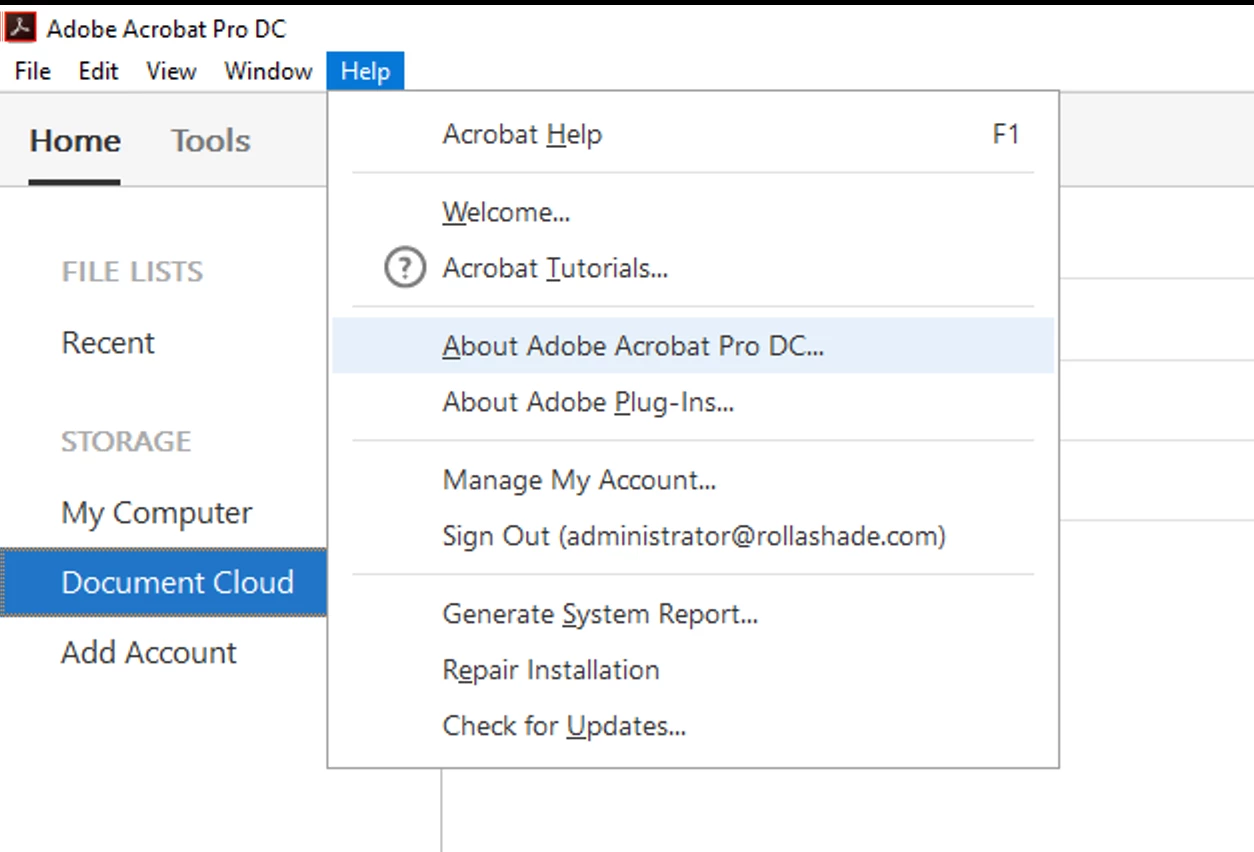Close the open Help menu
Screen dimensions: 1254x852
coord(365,71)
